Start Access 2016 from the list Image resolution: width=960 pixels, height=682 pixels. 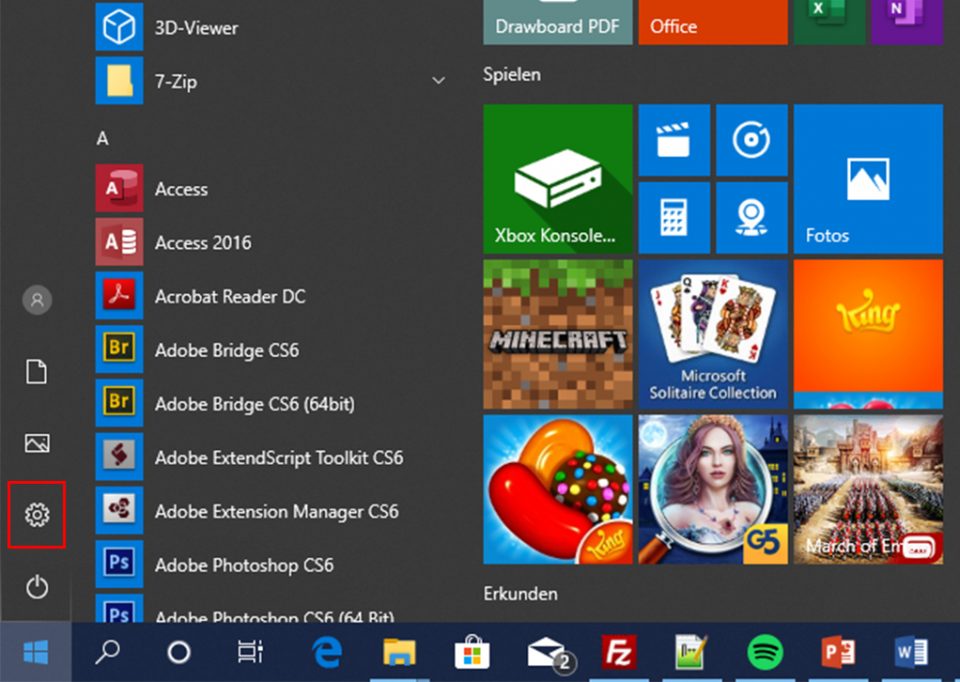click(x=202, y=242)
